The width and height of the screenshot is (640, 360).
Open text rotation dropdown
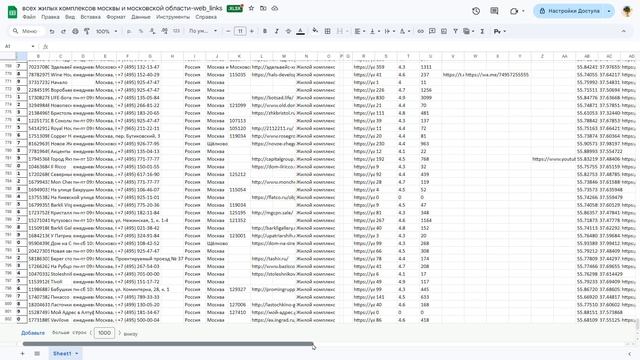click(x=404, y=31)
